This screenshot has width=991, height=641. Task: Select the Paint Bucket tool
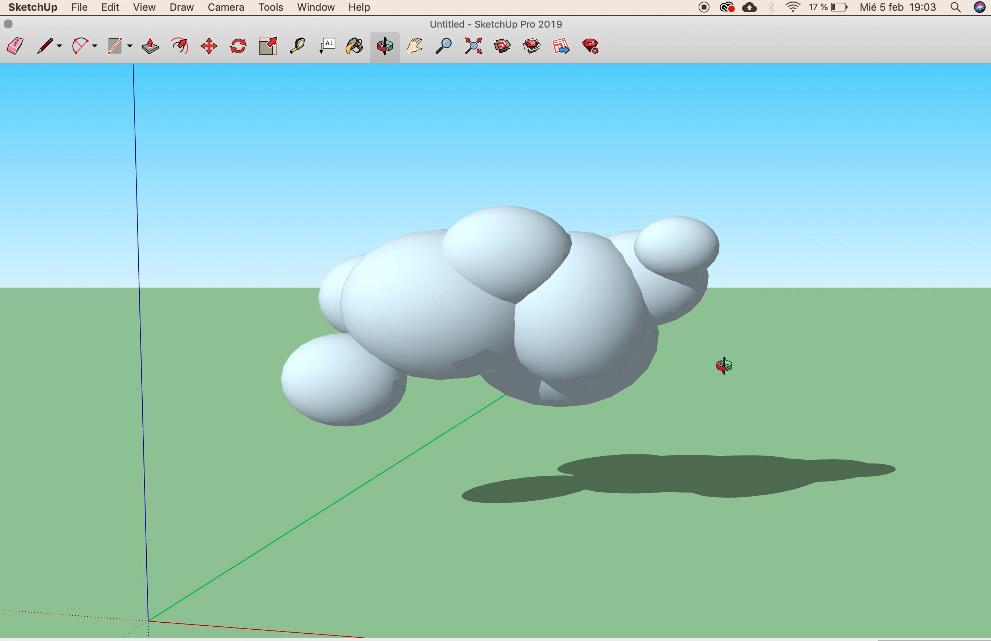tap(355, 46)
